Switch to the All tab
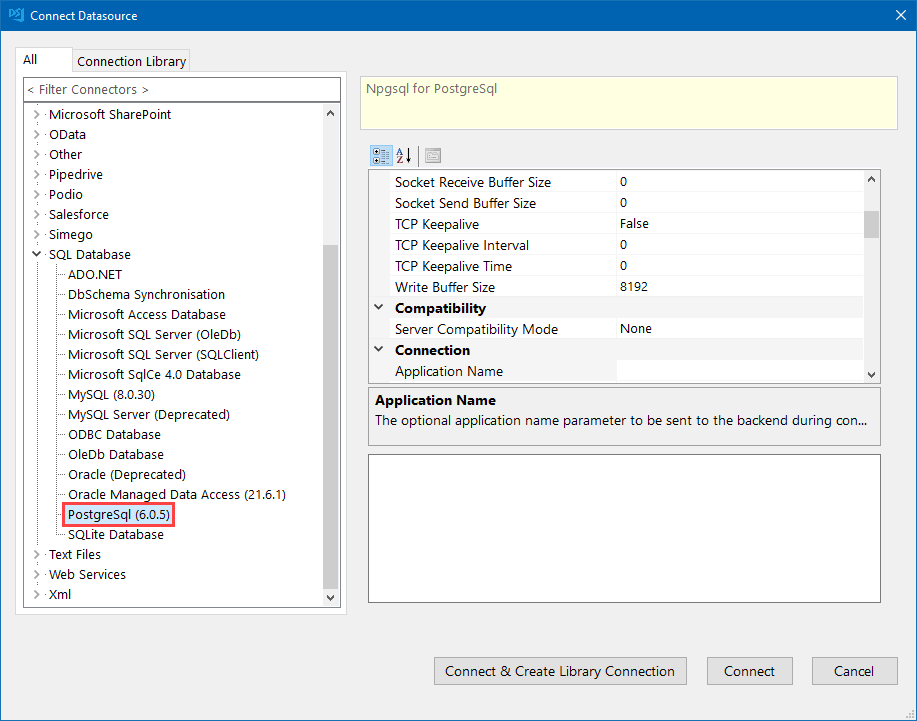 click(x=43, y=60)
